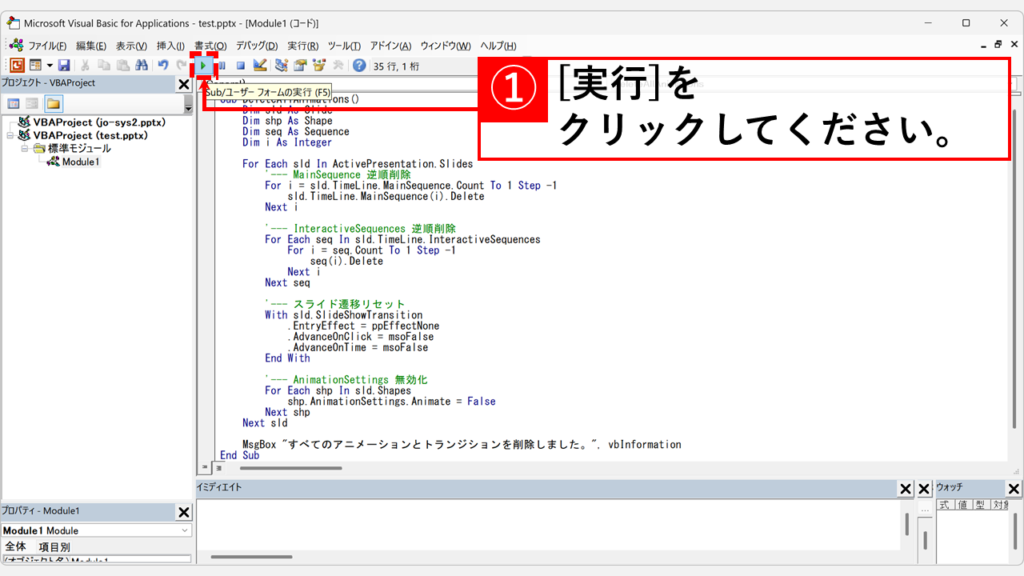Image resolution: width=1024 pixels, height=576 pixels.
Task: Open VBA Help question mark icon
Action: coord(359,65)
